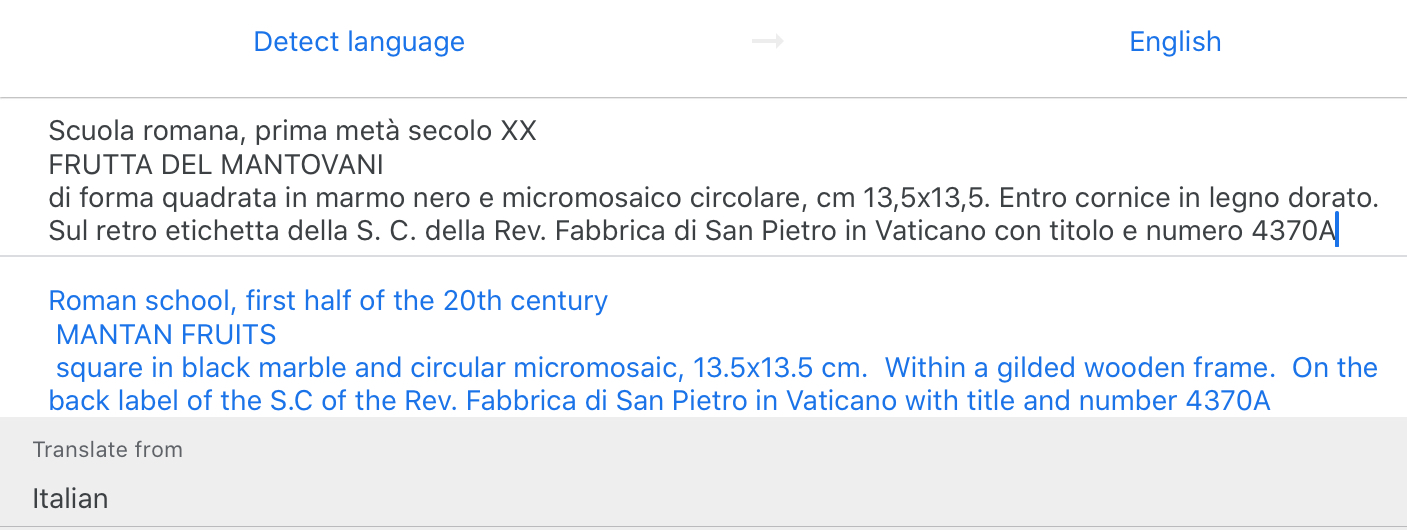
Task: Click 'Vaticano' in the Italian source text
Action: click(932, 231)
